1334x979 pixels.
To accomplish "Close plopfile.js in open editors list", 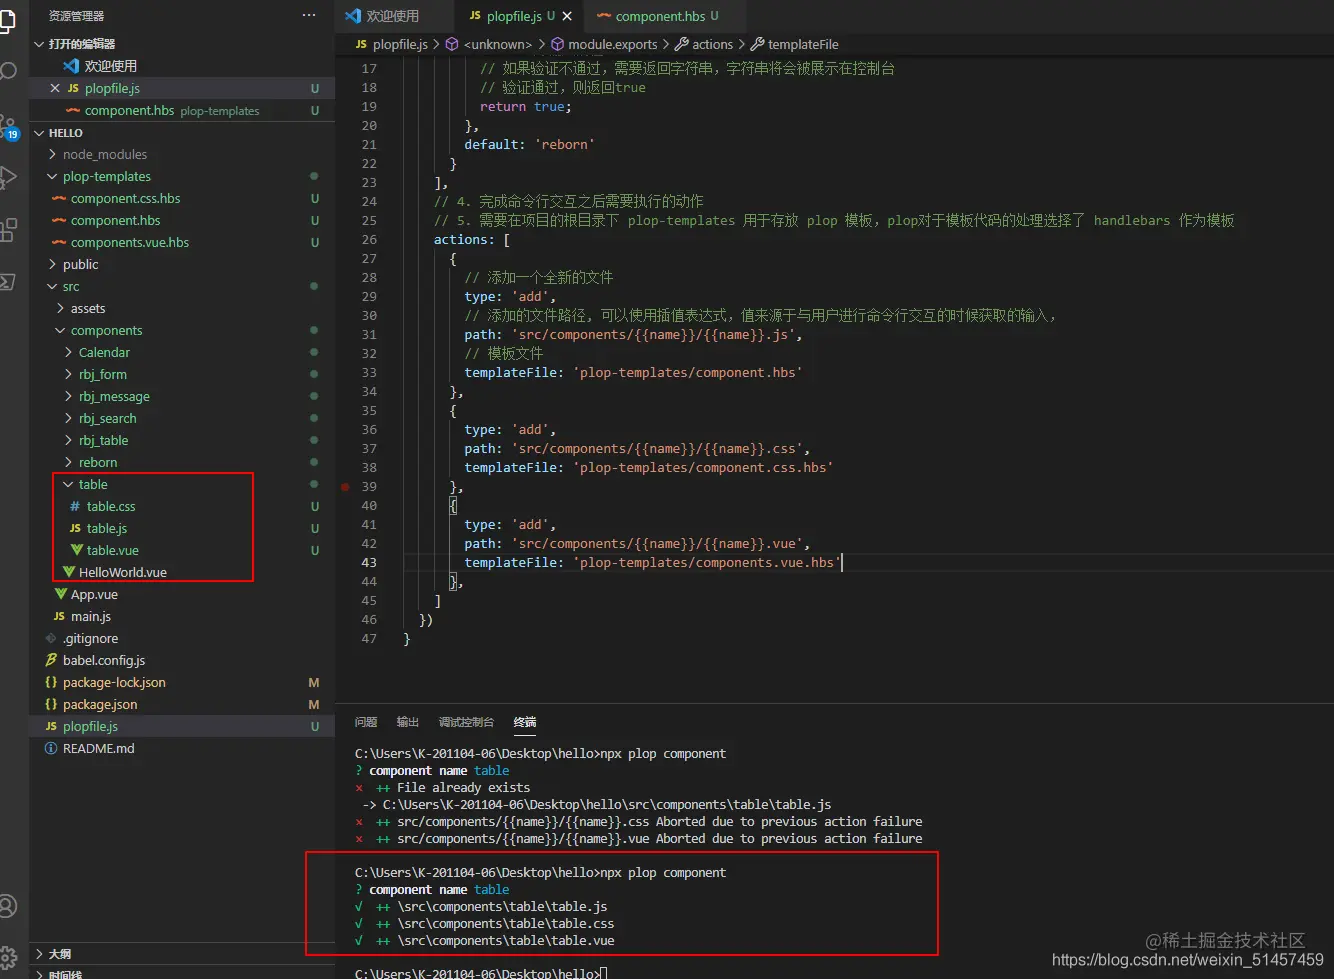I will coord(55,88).
